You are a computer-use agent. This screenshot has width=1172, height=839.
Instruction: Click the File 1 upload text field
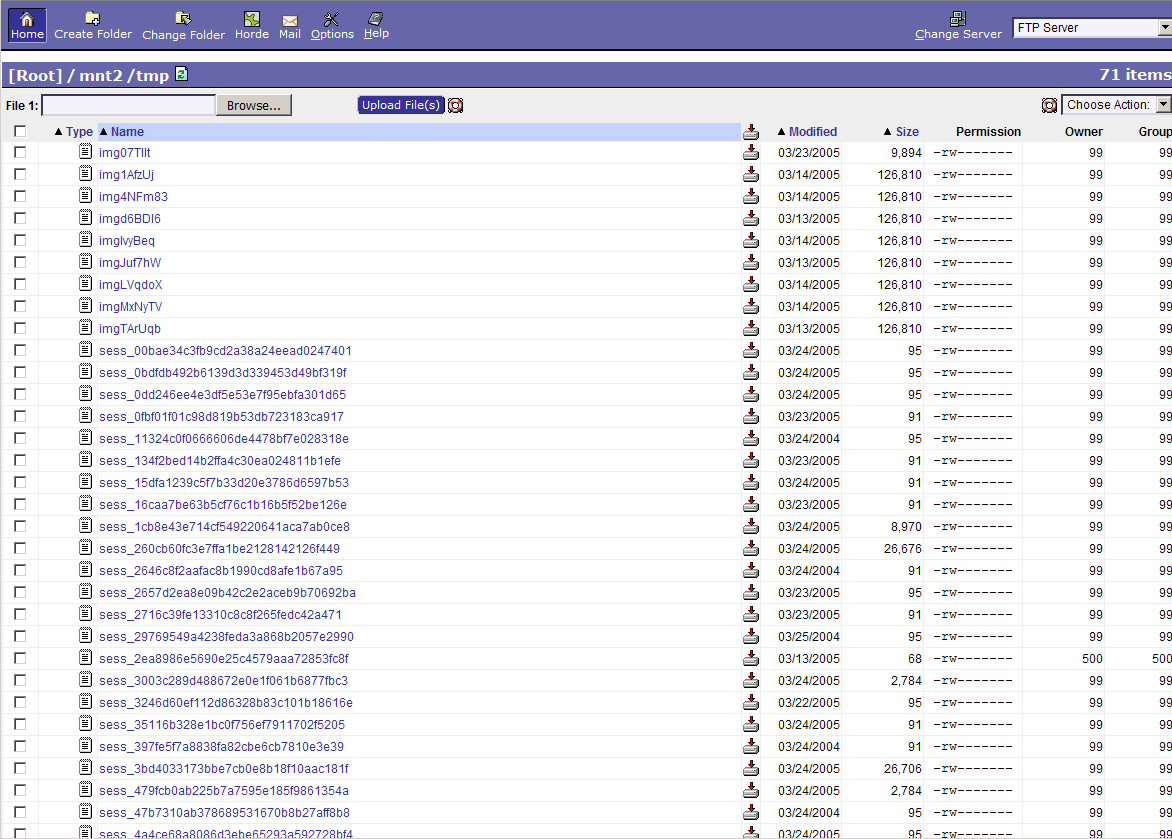click(x=129, y=105)
